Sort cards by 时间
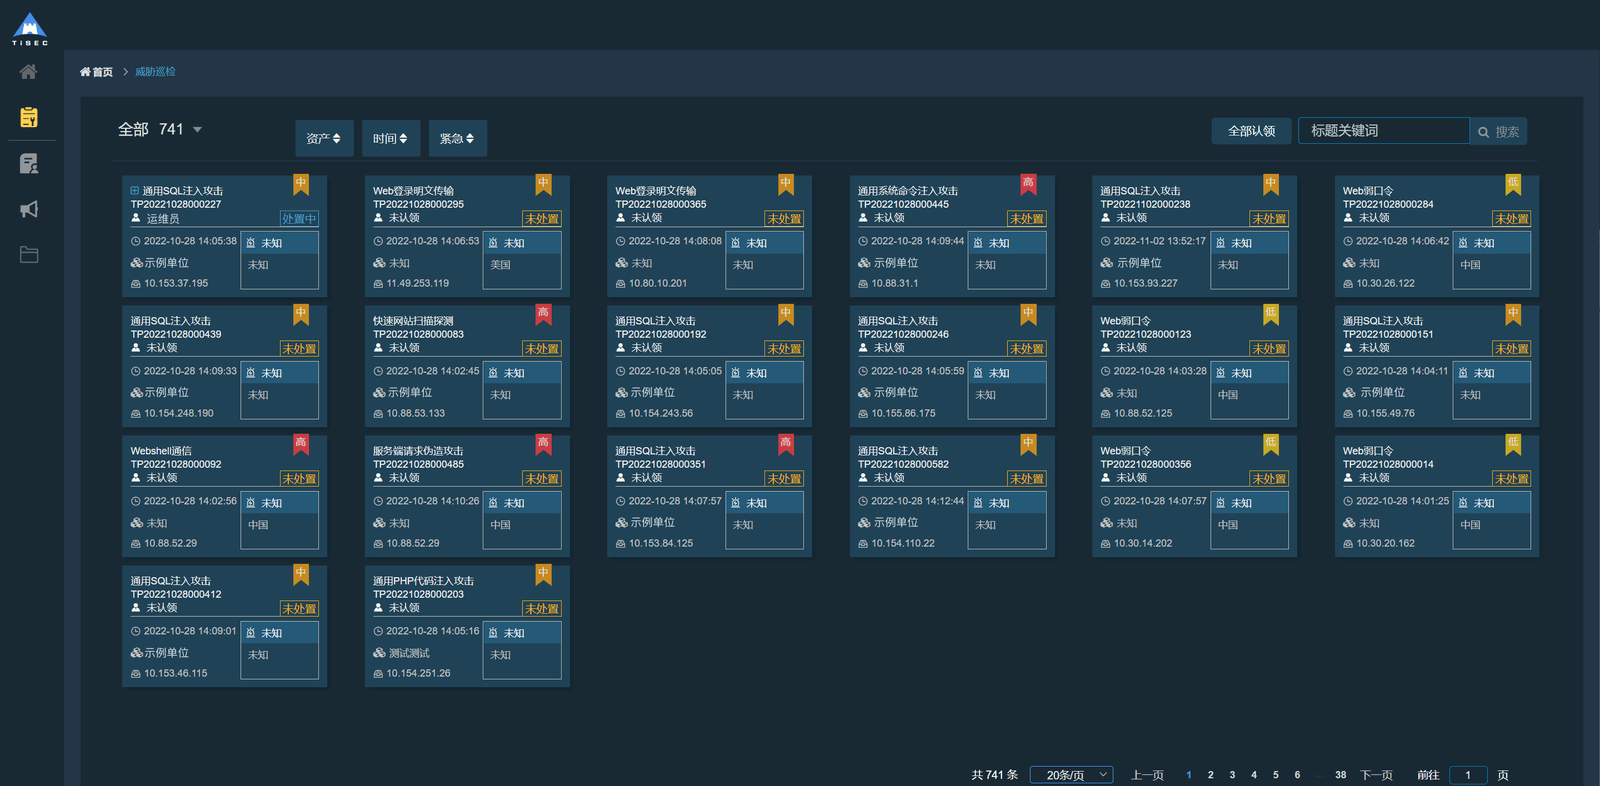This screenshot has width=1600, height=786. [390, 138]
